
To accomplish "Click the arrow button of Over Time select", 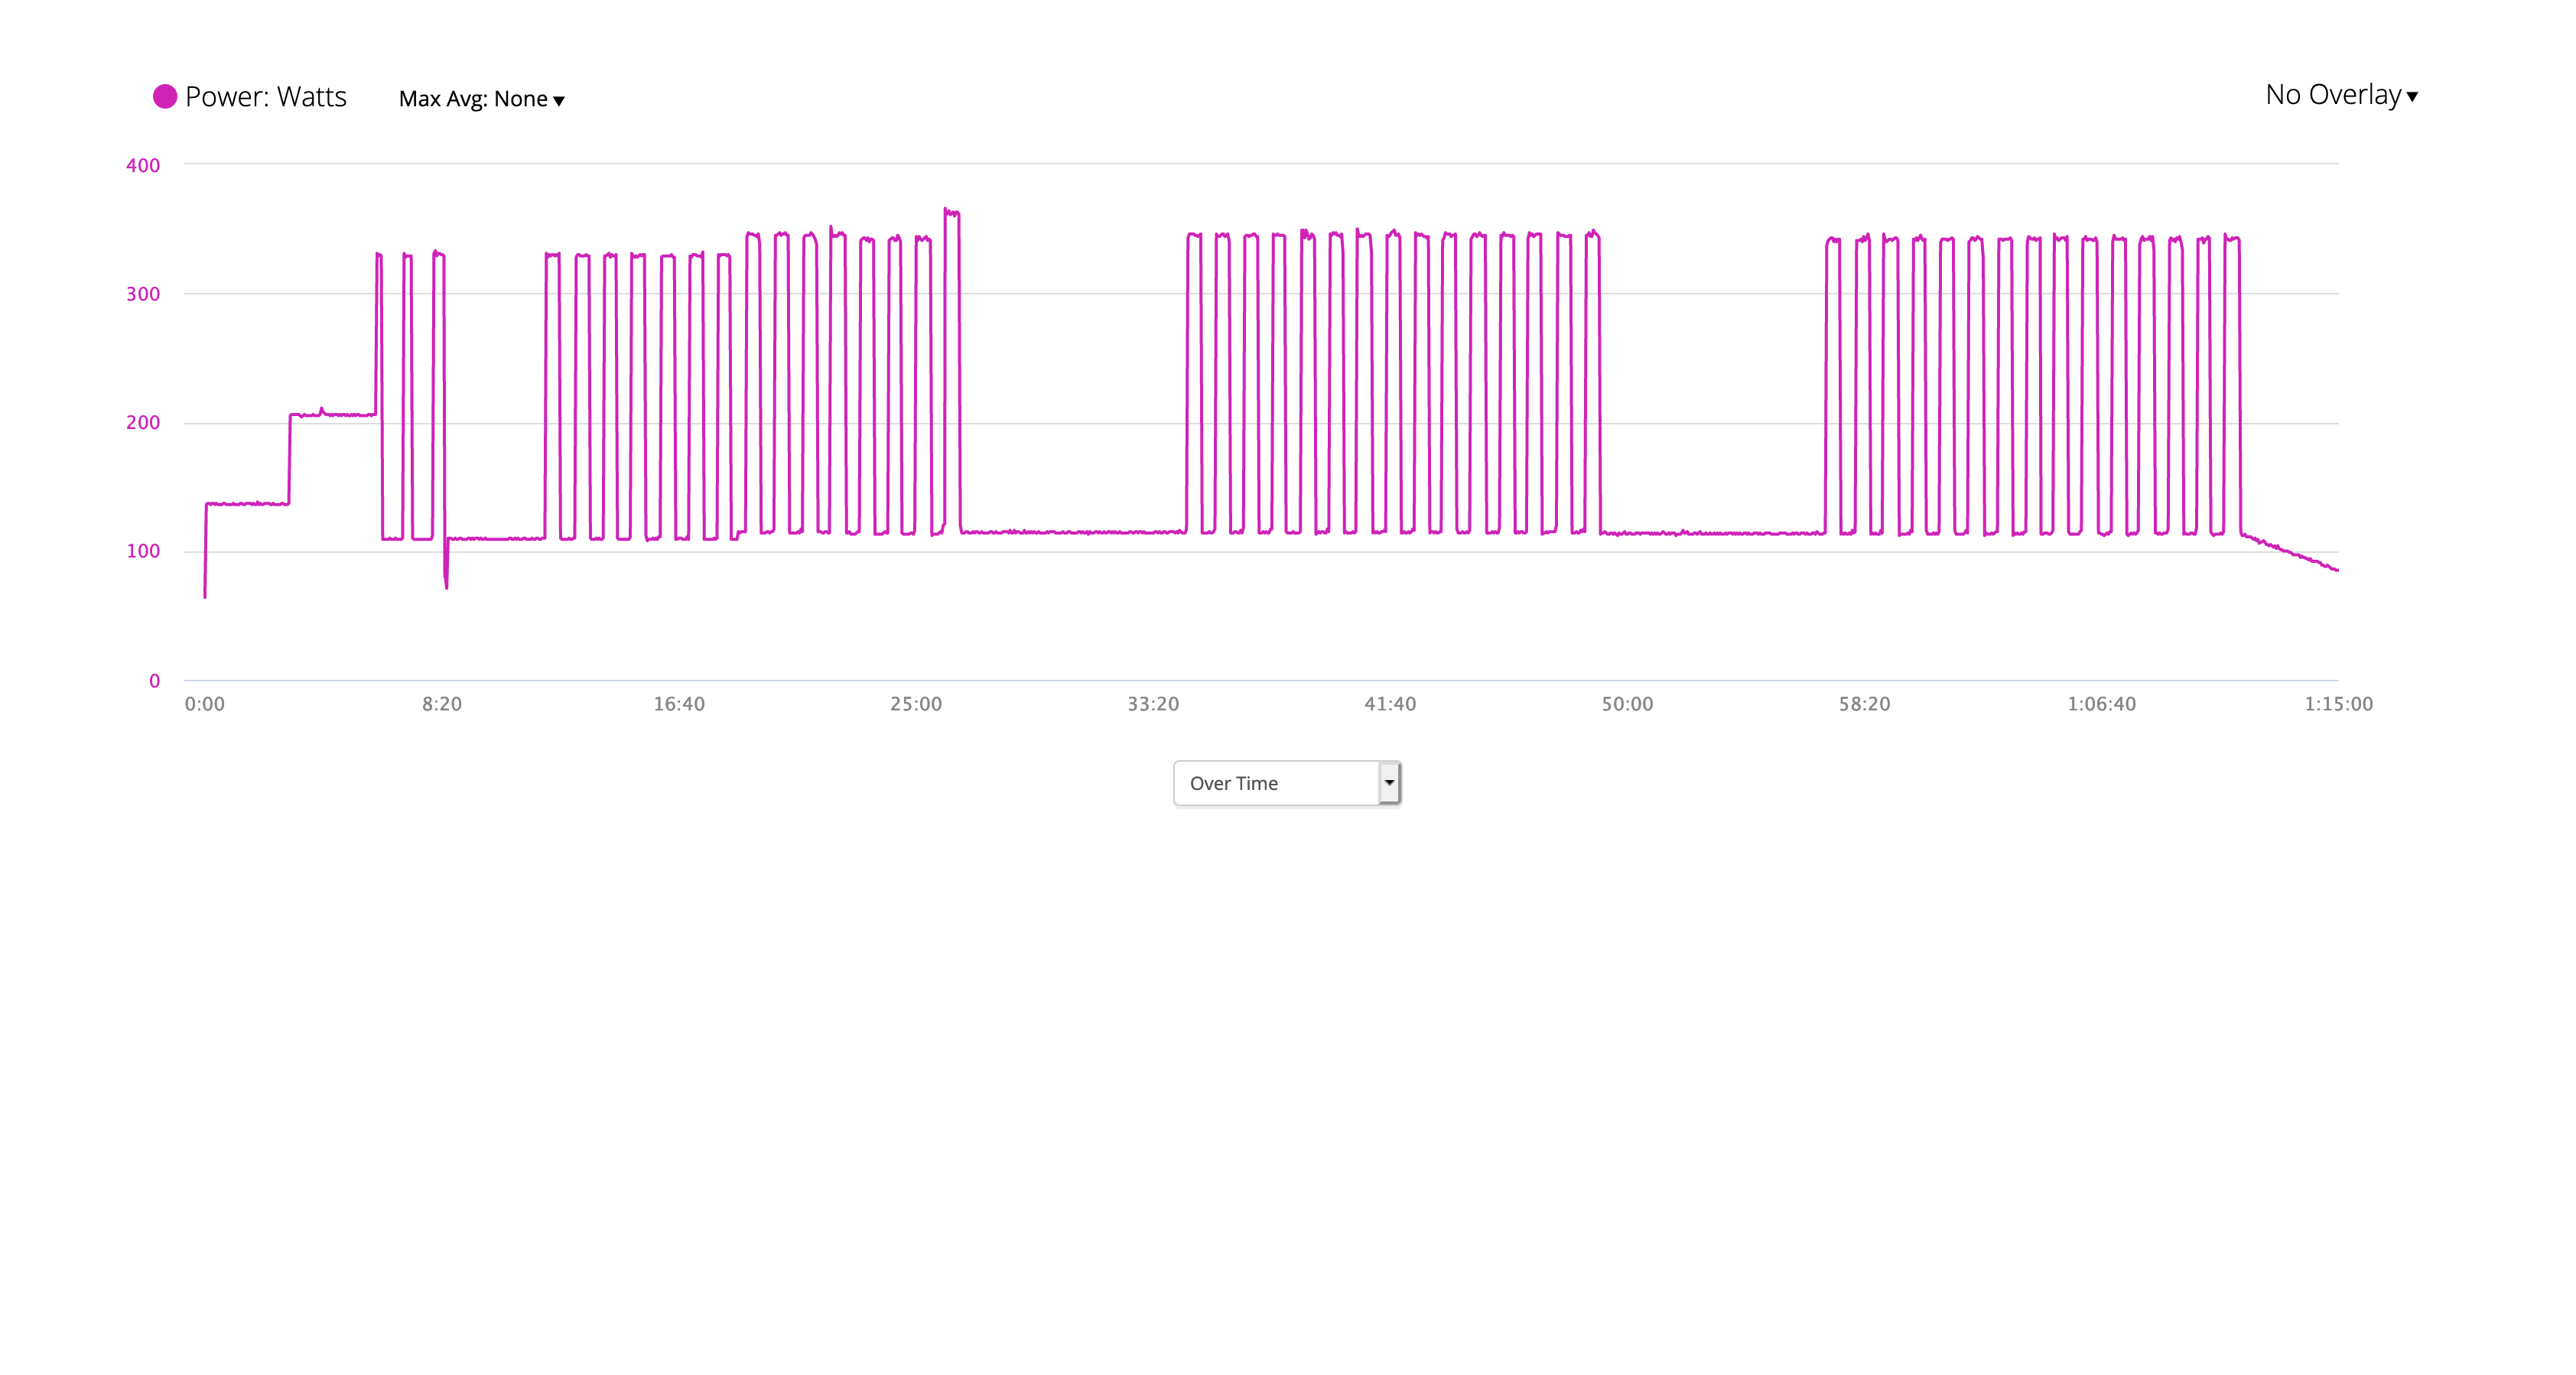I will 1389,783.
